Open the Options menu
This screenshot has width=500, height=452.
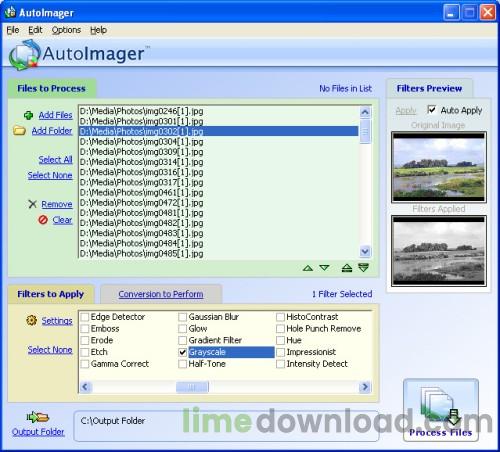click(x=66, y=30)
